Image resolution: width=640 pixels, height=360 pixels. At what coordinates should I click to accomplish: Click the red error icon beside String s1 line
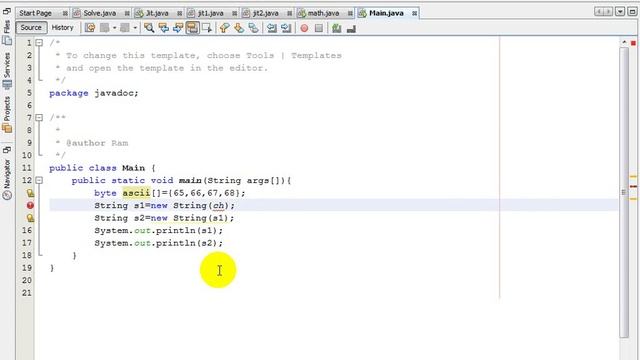30,205
